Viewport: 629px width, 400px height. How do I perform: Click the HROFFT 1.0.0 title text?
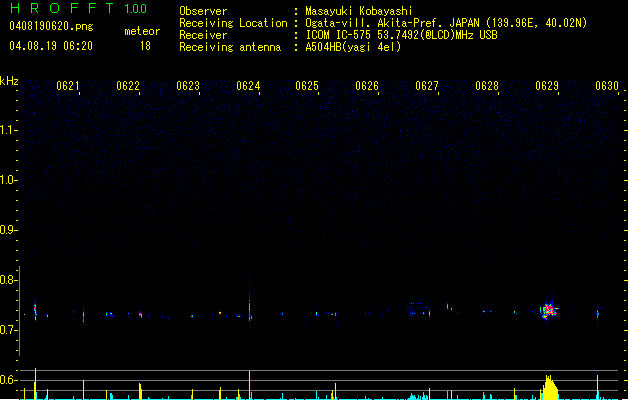(78, 8)
